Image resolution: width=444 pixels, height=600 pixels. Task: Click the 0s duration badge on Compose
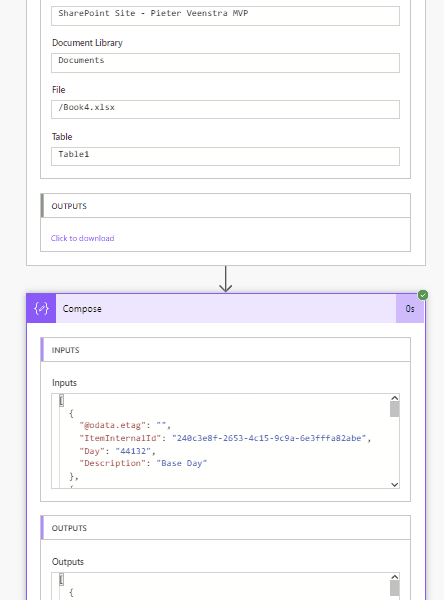[410, 308]
